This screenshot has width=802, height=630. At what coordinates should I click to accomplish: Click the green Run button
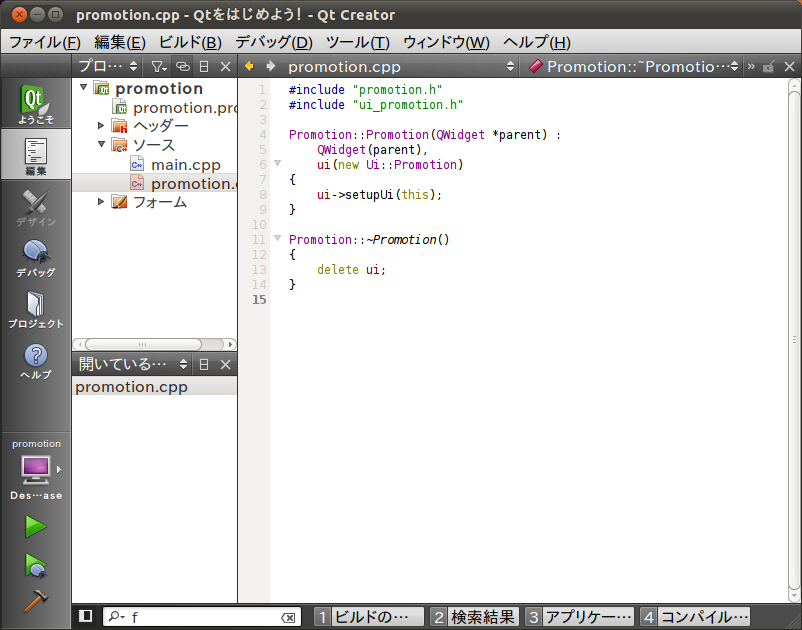click(x=36, y=526)
